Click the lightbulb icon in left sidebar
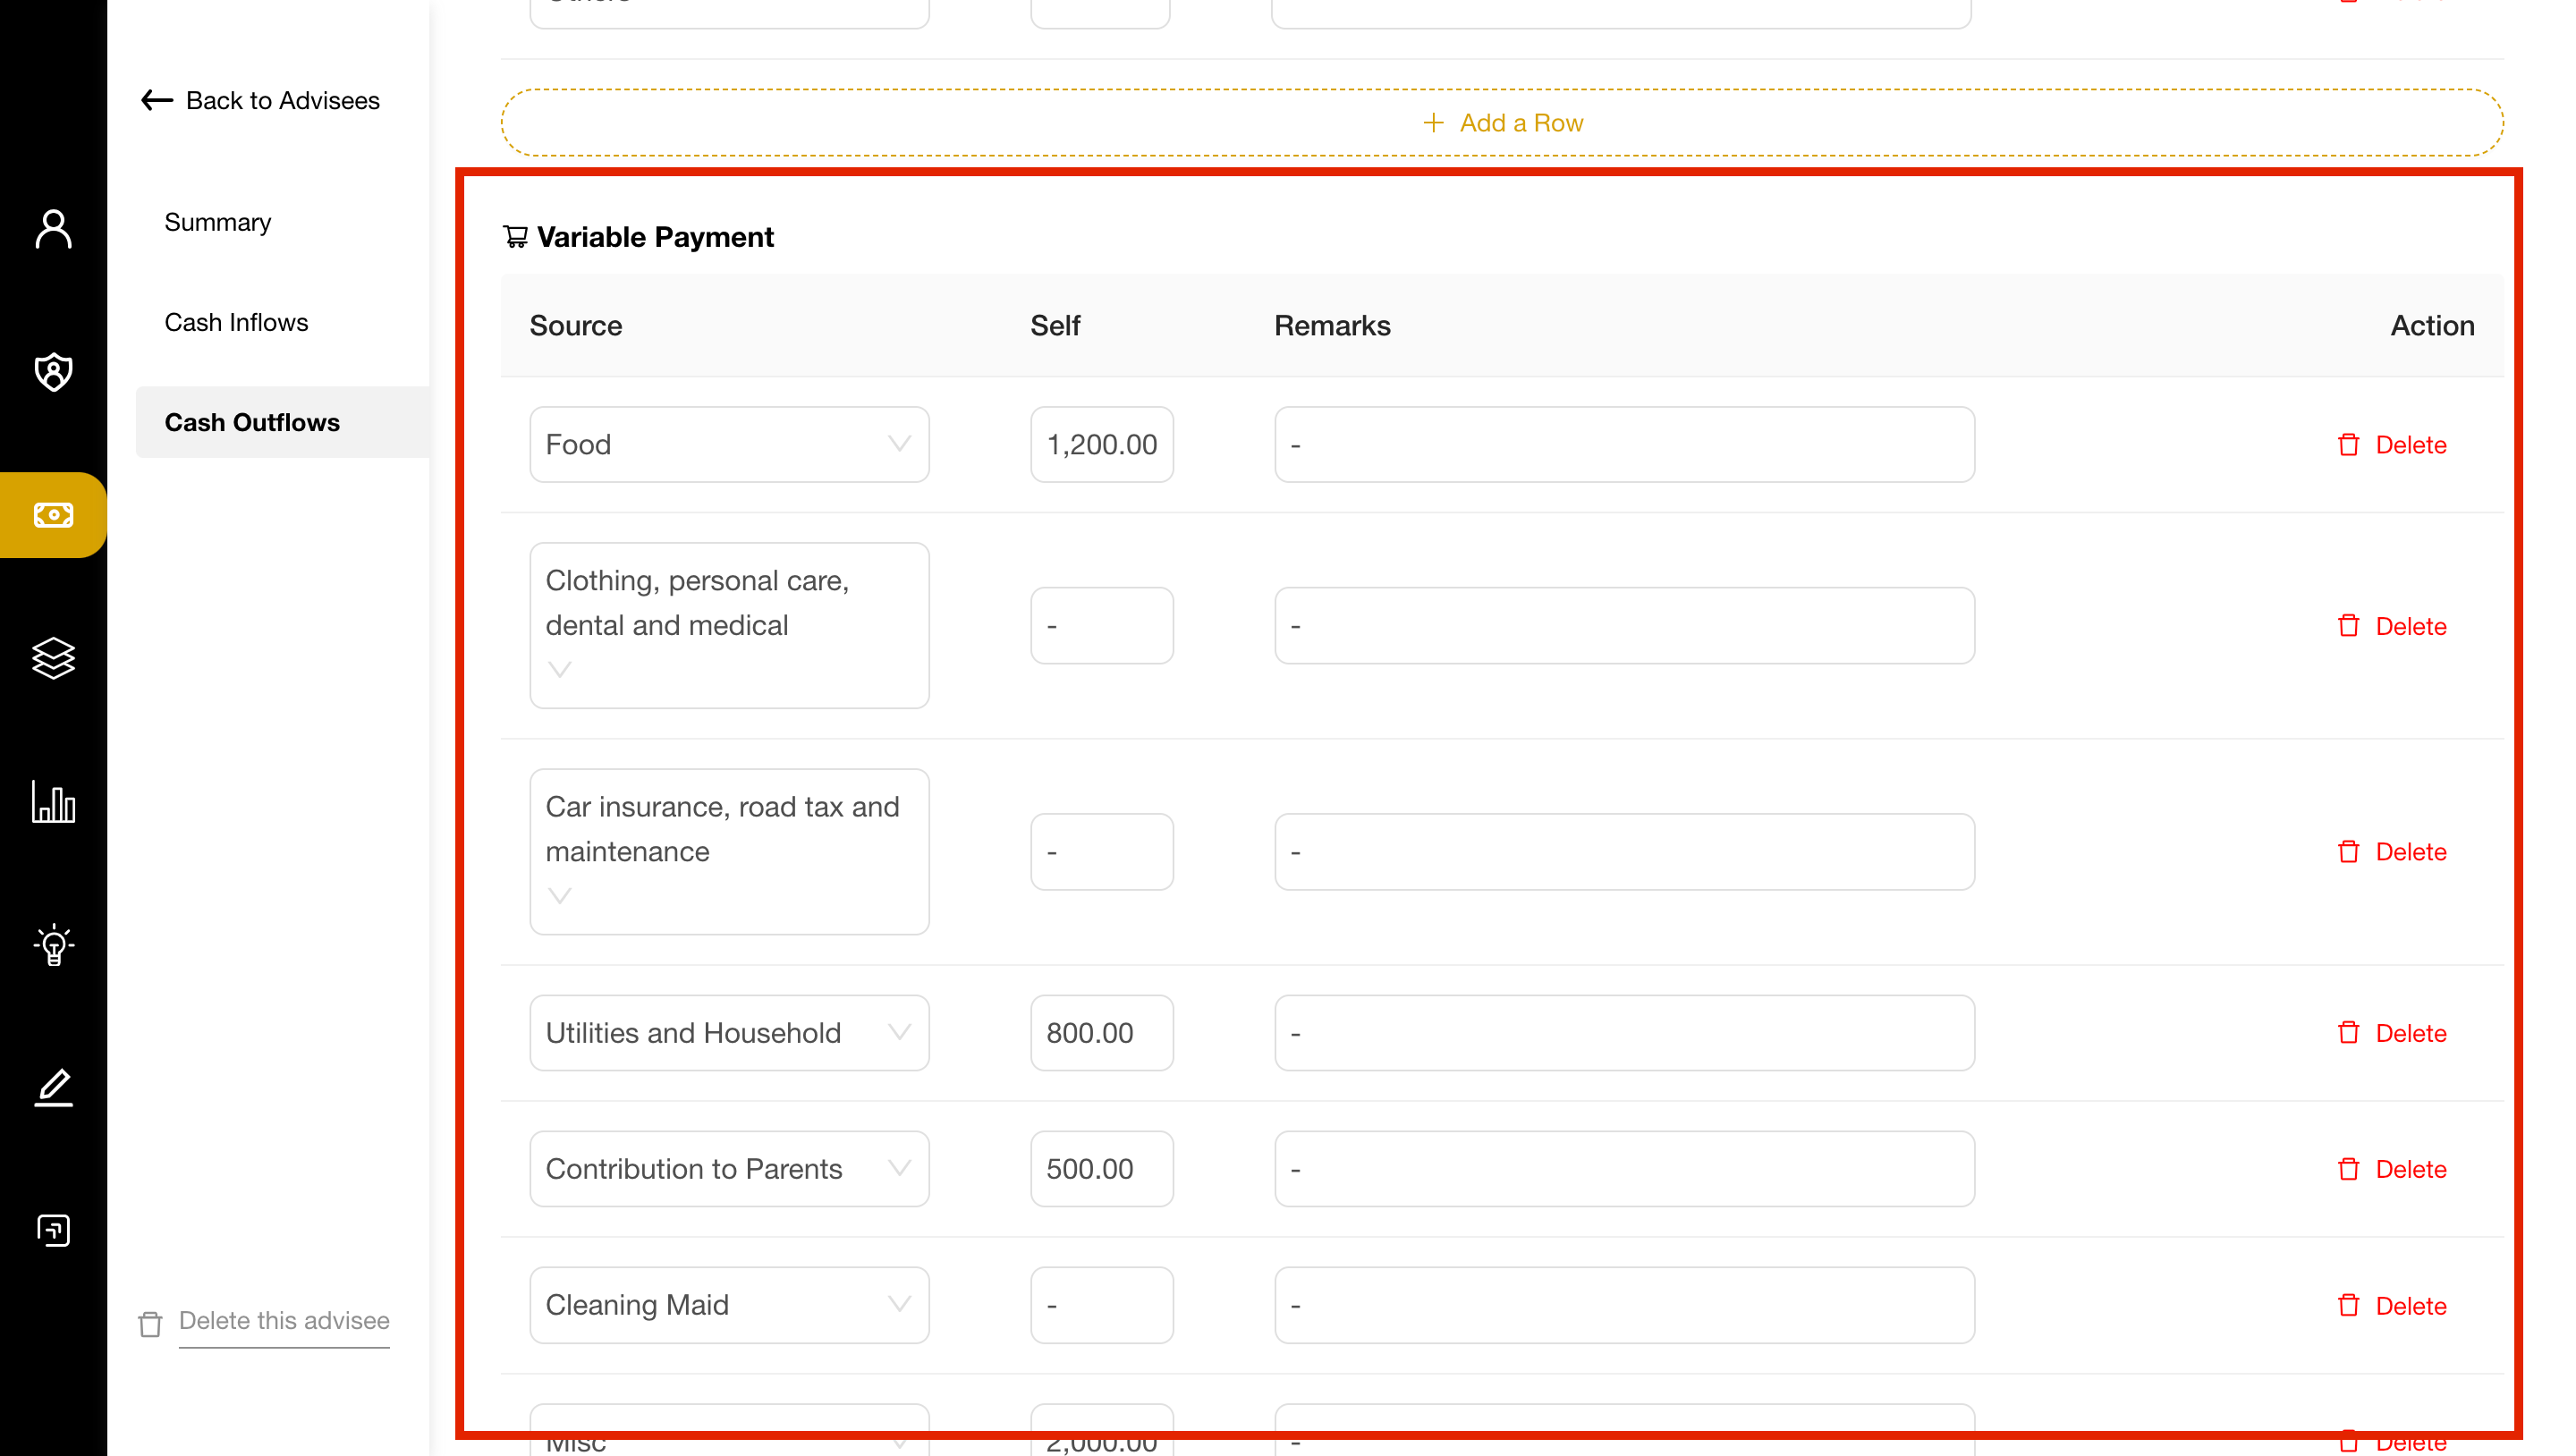The image size is (2576, 1456). click(53, 944)
